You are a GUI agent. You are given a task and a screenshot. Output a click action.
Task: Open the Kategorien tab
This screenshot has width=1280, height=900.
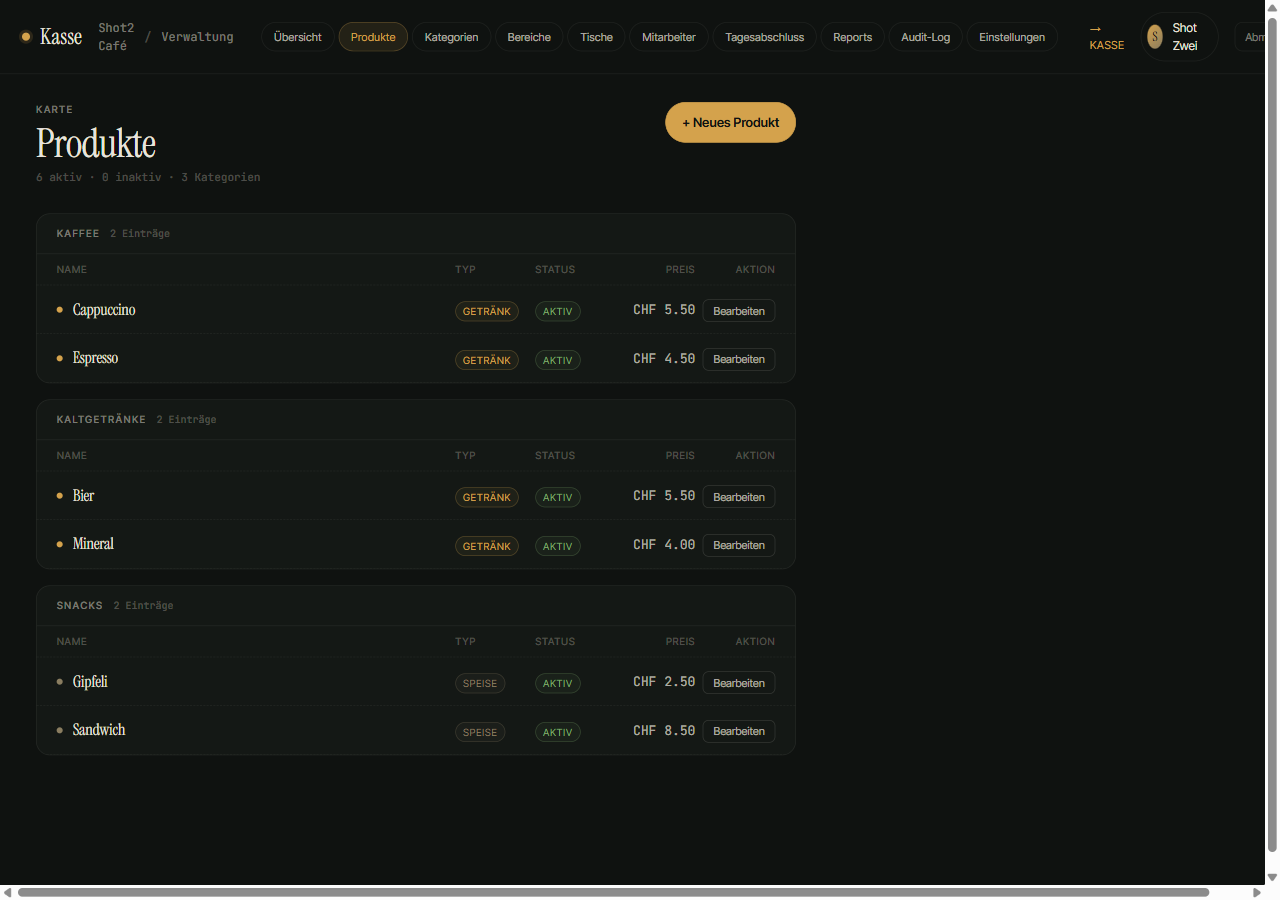tap(451, 37)
